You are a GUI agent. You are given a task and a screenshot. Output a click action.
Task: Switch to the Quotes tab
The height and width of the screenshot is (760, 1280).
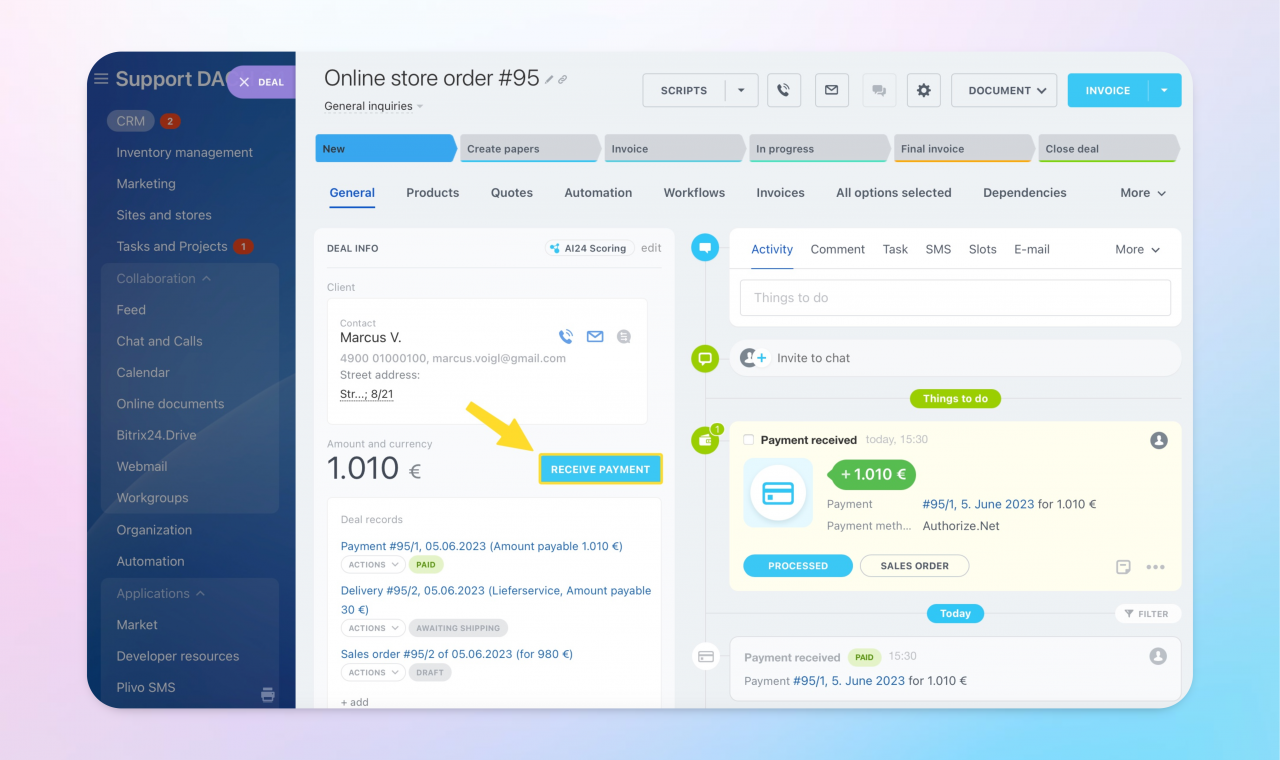click(x=512, y=193)
